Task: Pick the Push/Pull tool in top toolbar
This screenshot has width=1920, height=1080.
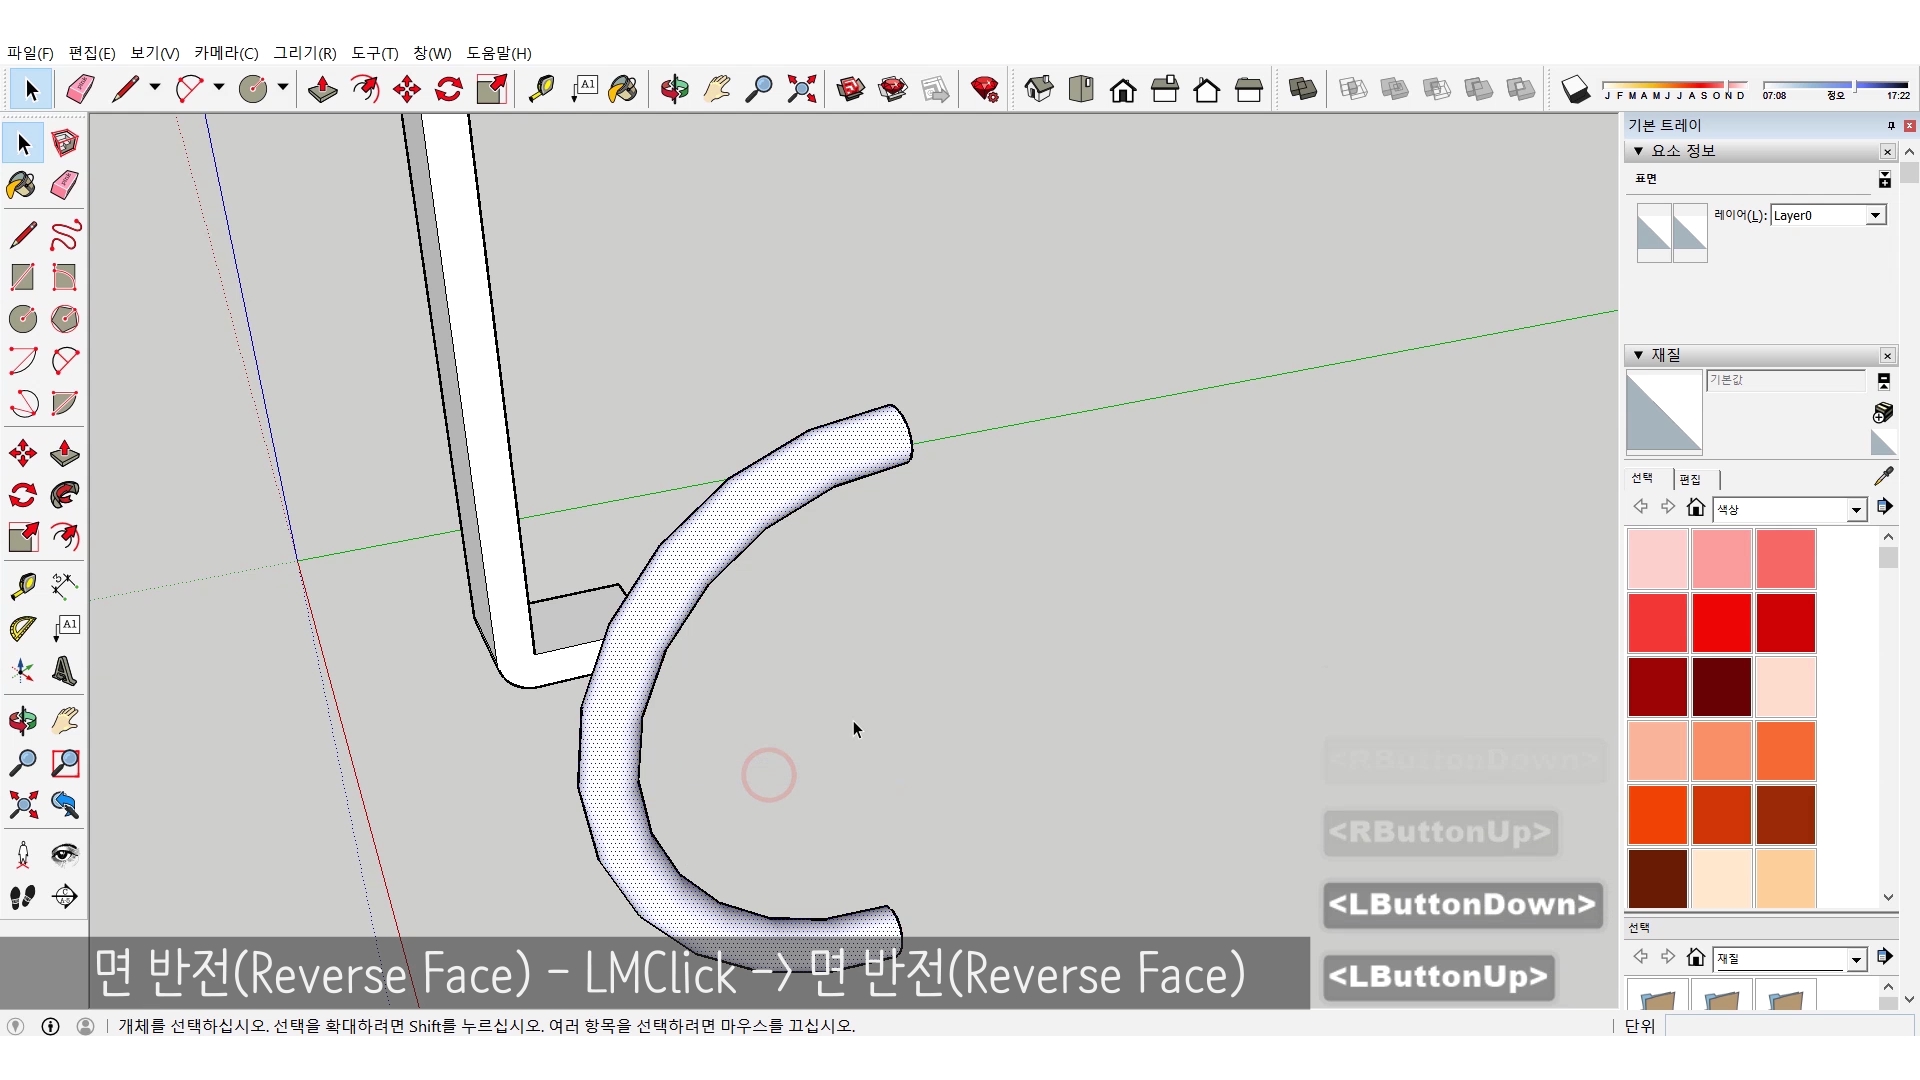Action: point(322,90)
